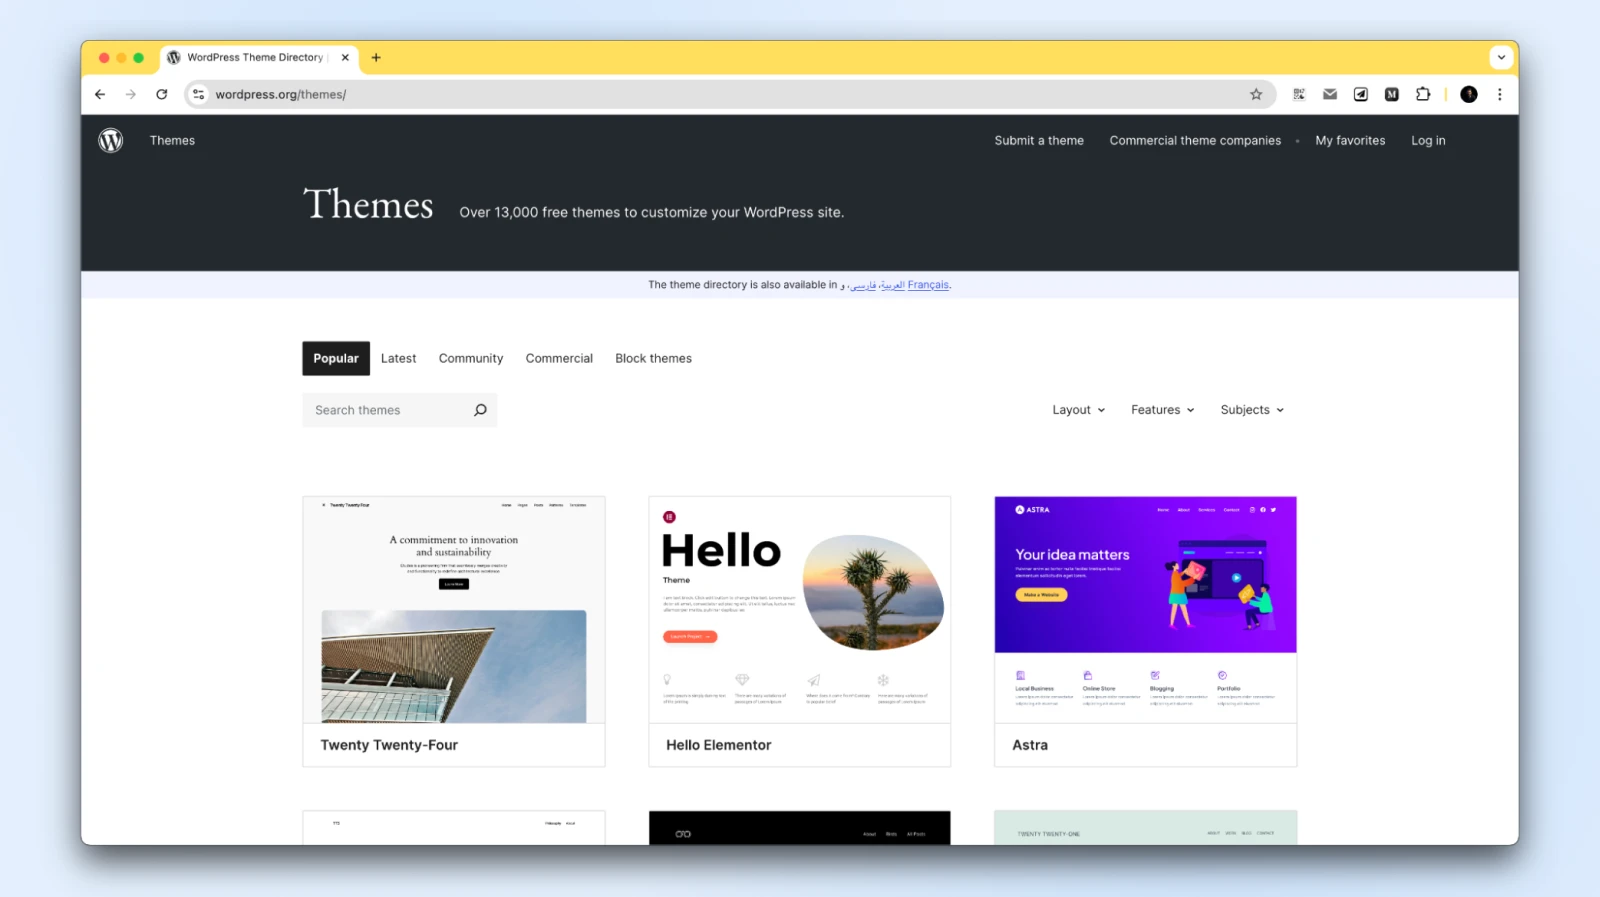The width and height of the screenshot is (1600, 897).
Task: Click the large Themes page heading
Action: [368, 205]
